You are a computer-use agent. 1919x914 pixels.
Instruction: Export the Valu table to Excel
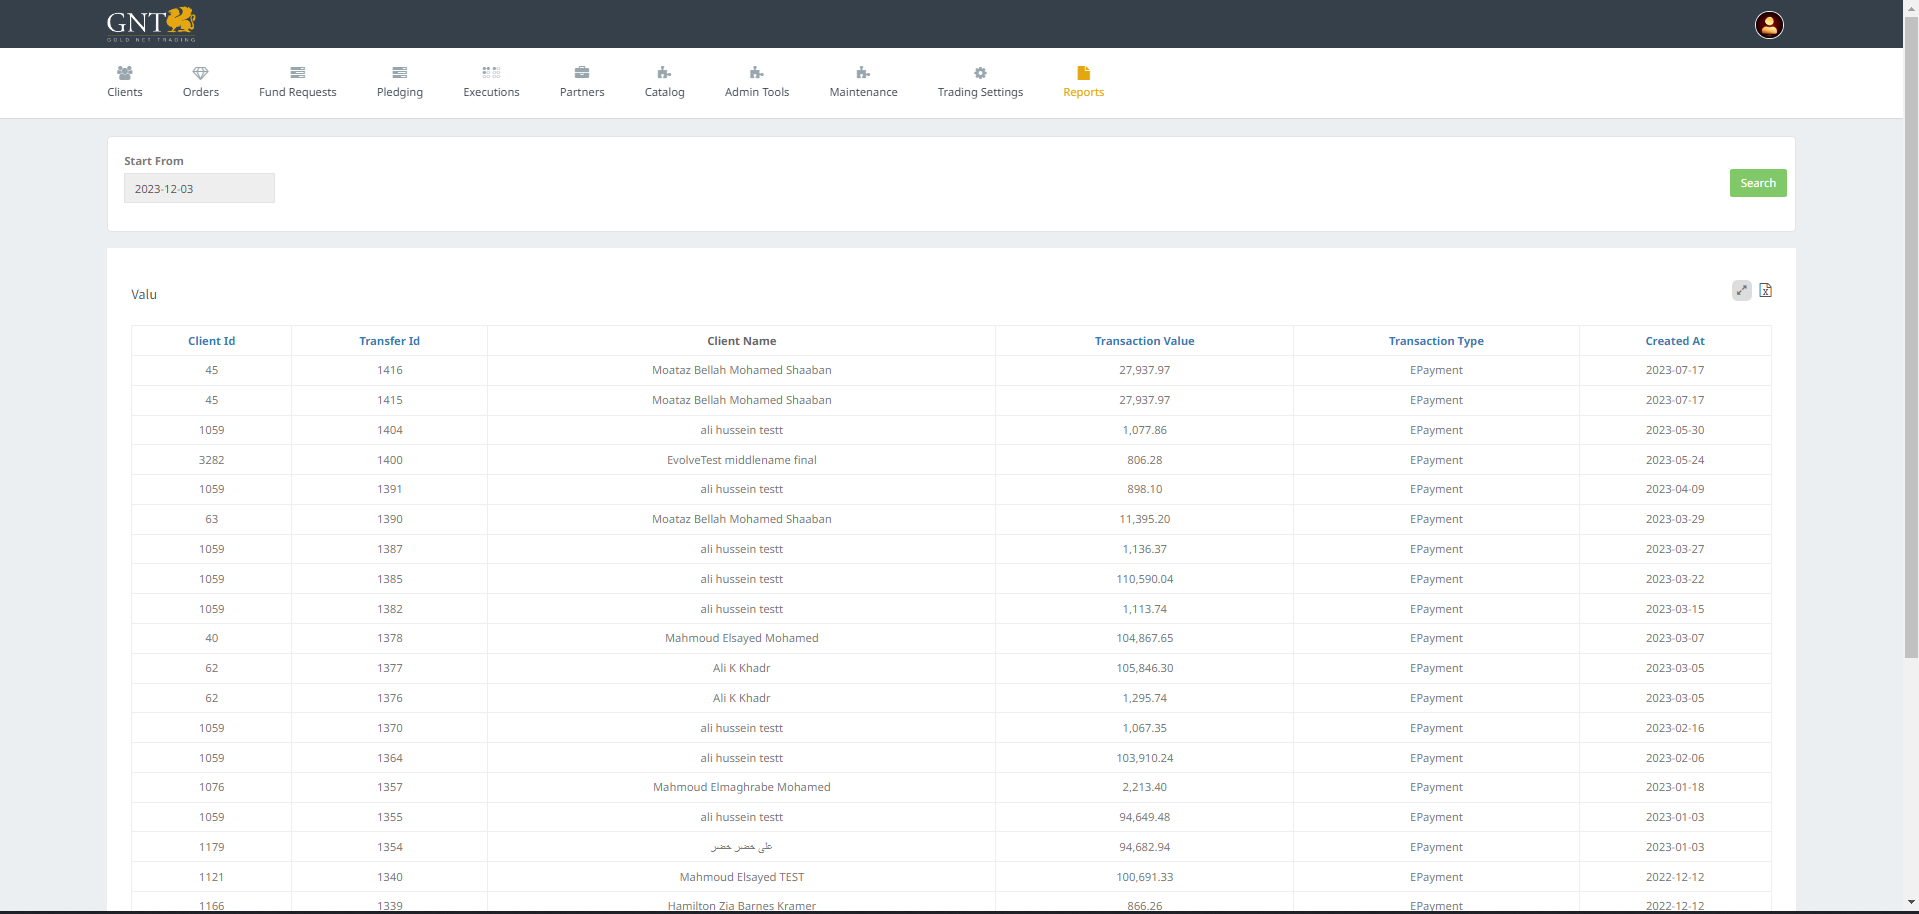tap(1765, 290)
